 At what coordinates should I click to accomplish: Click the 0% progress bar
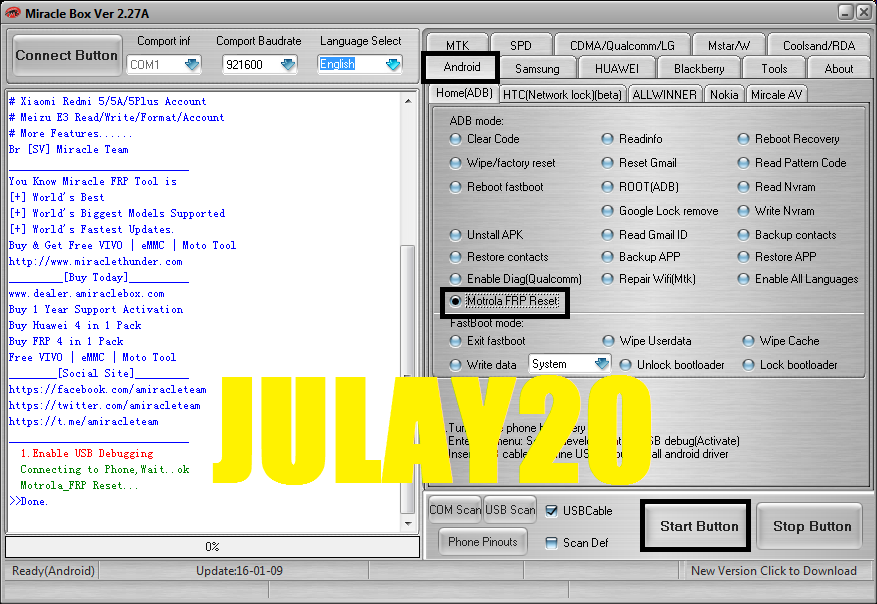[213, 546]
